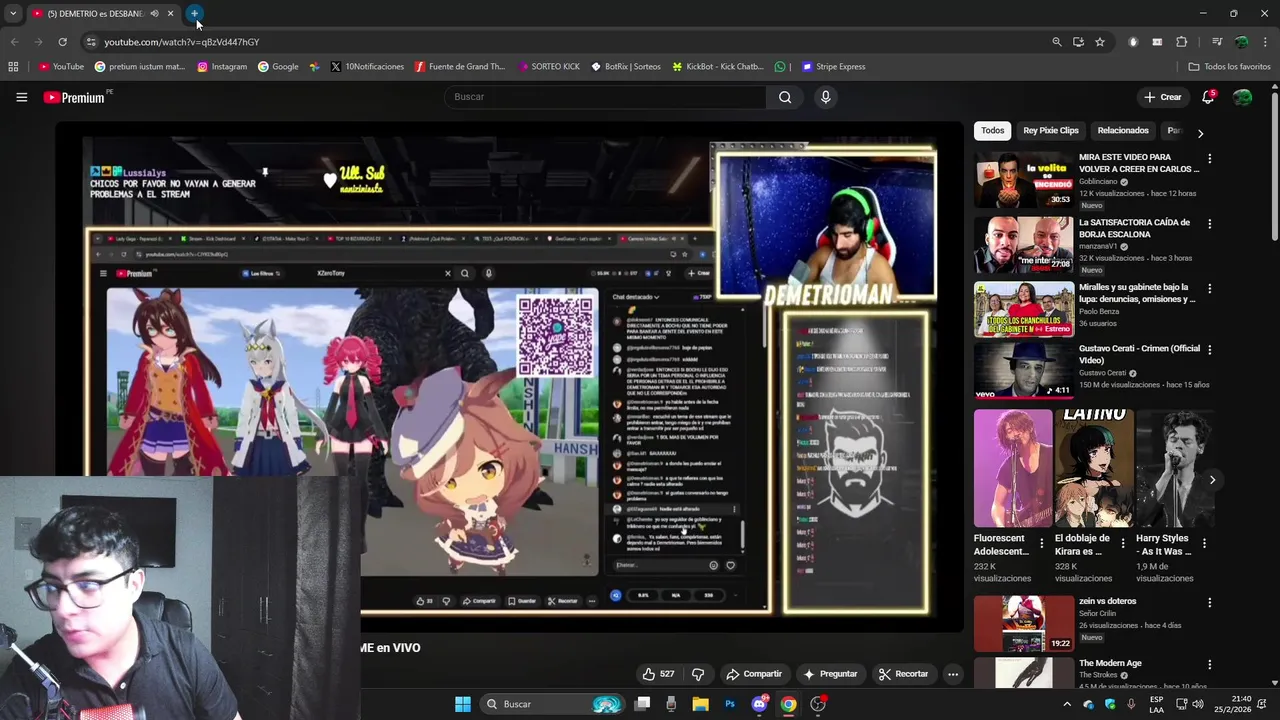Open the system volume speaker icon
1280x720 pixels.
click(x=1199, y=704)
